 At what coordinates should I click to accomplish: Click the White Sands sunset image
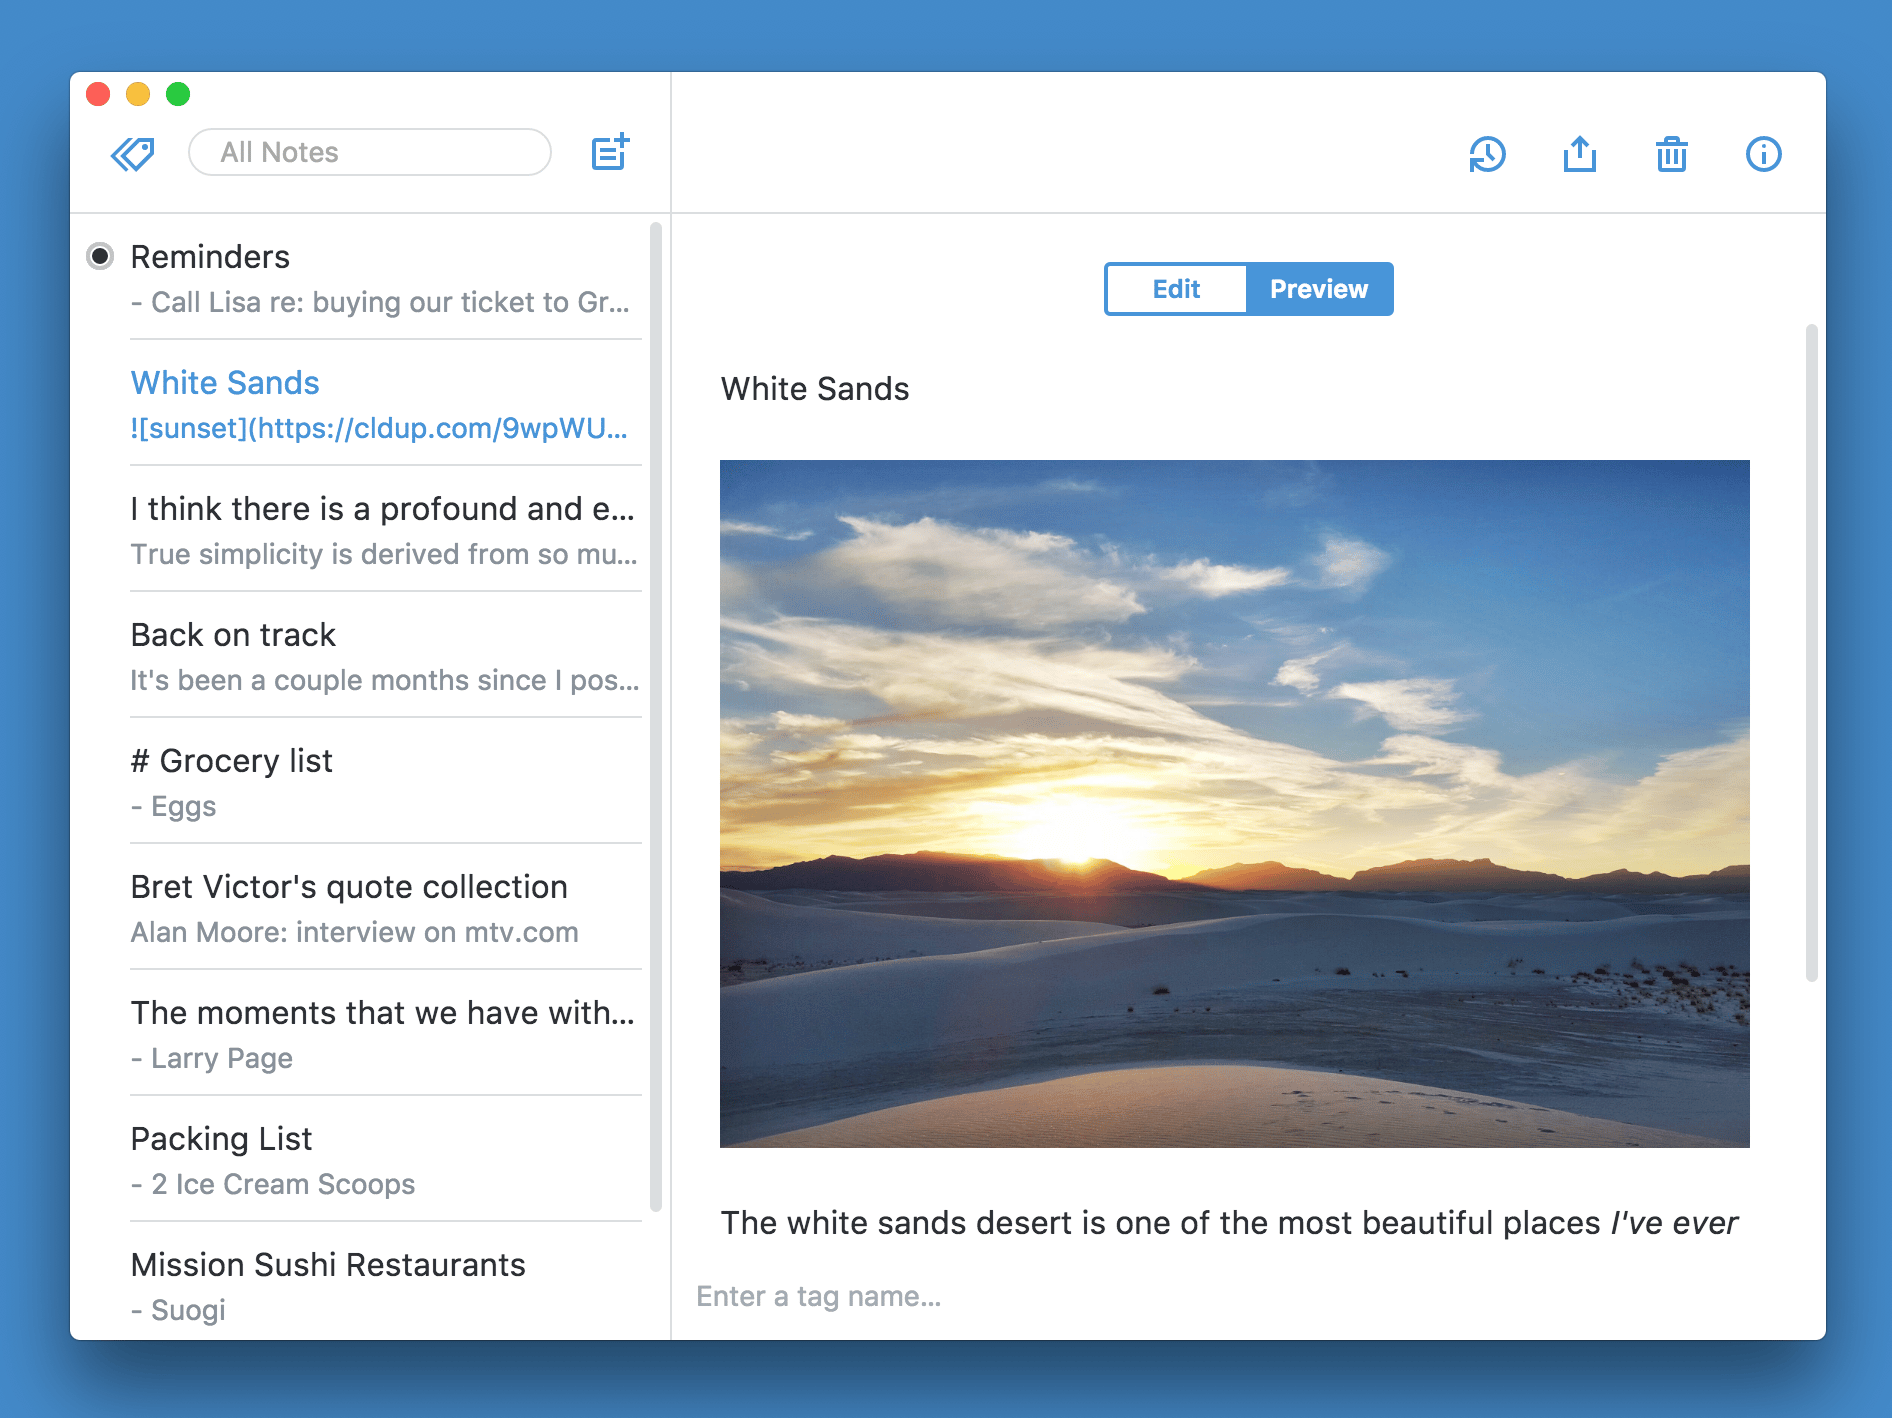[x=1234, y=803]
